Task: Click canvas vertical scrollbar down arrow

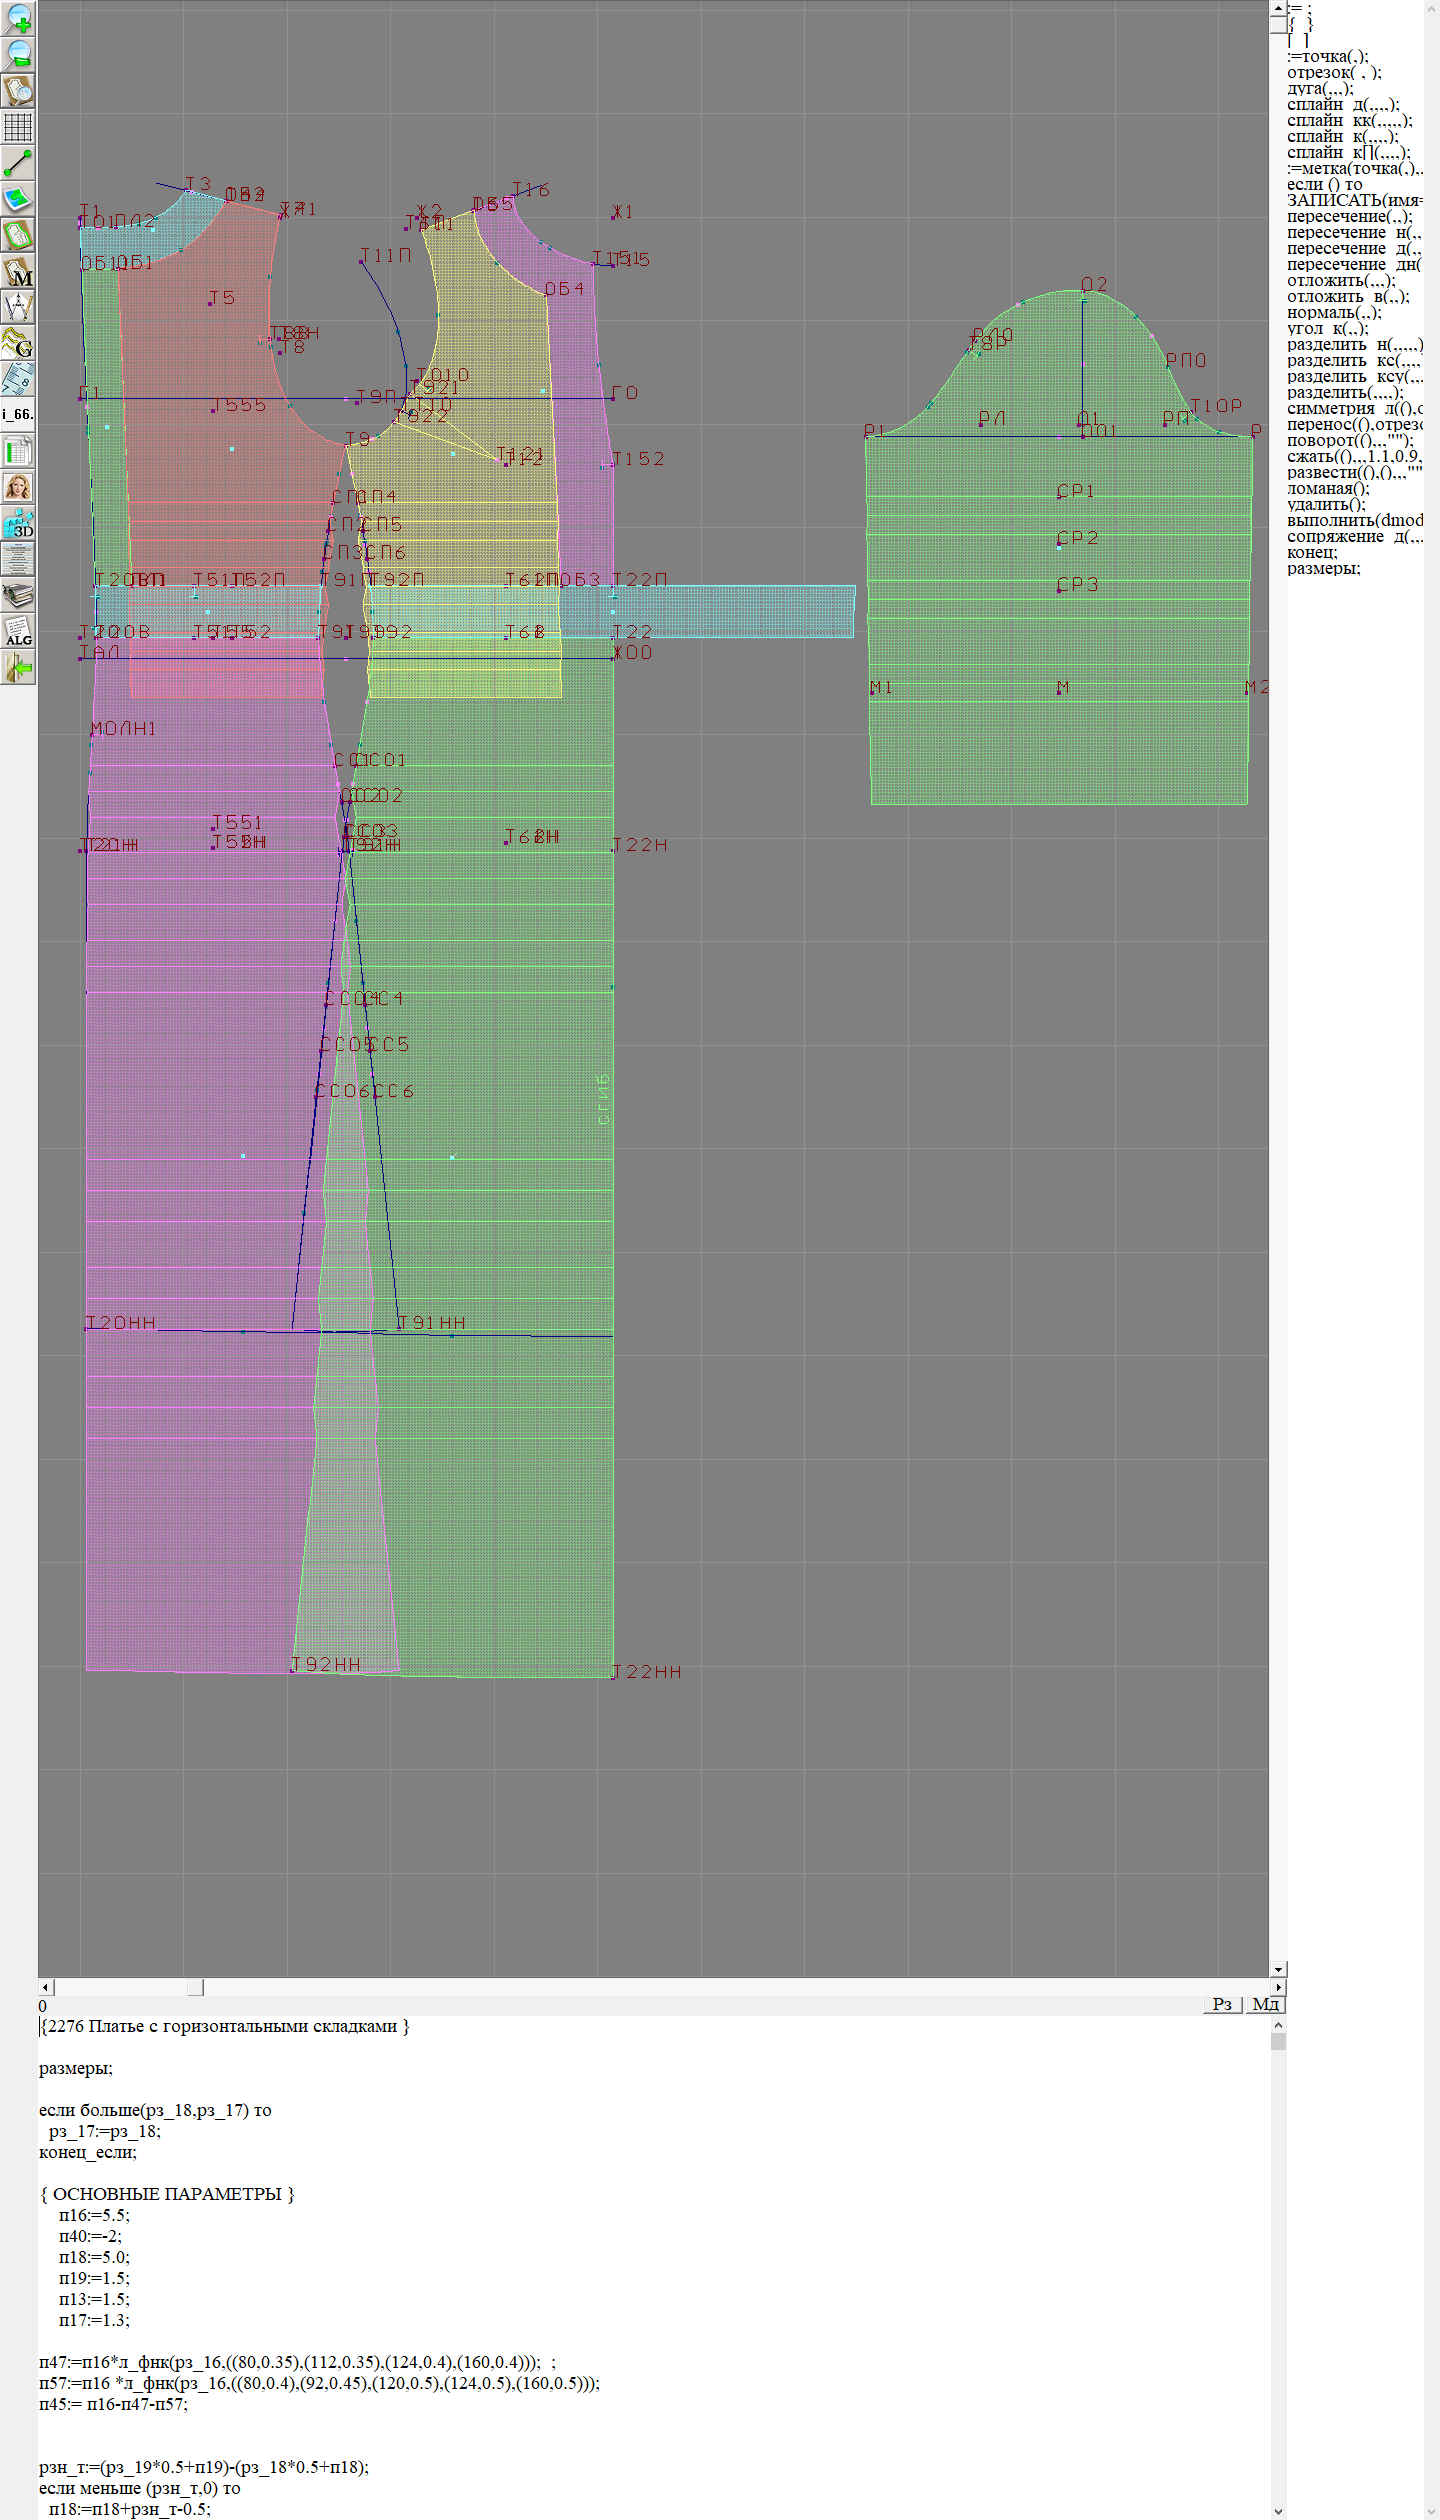Action: click(1278, 1969)
